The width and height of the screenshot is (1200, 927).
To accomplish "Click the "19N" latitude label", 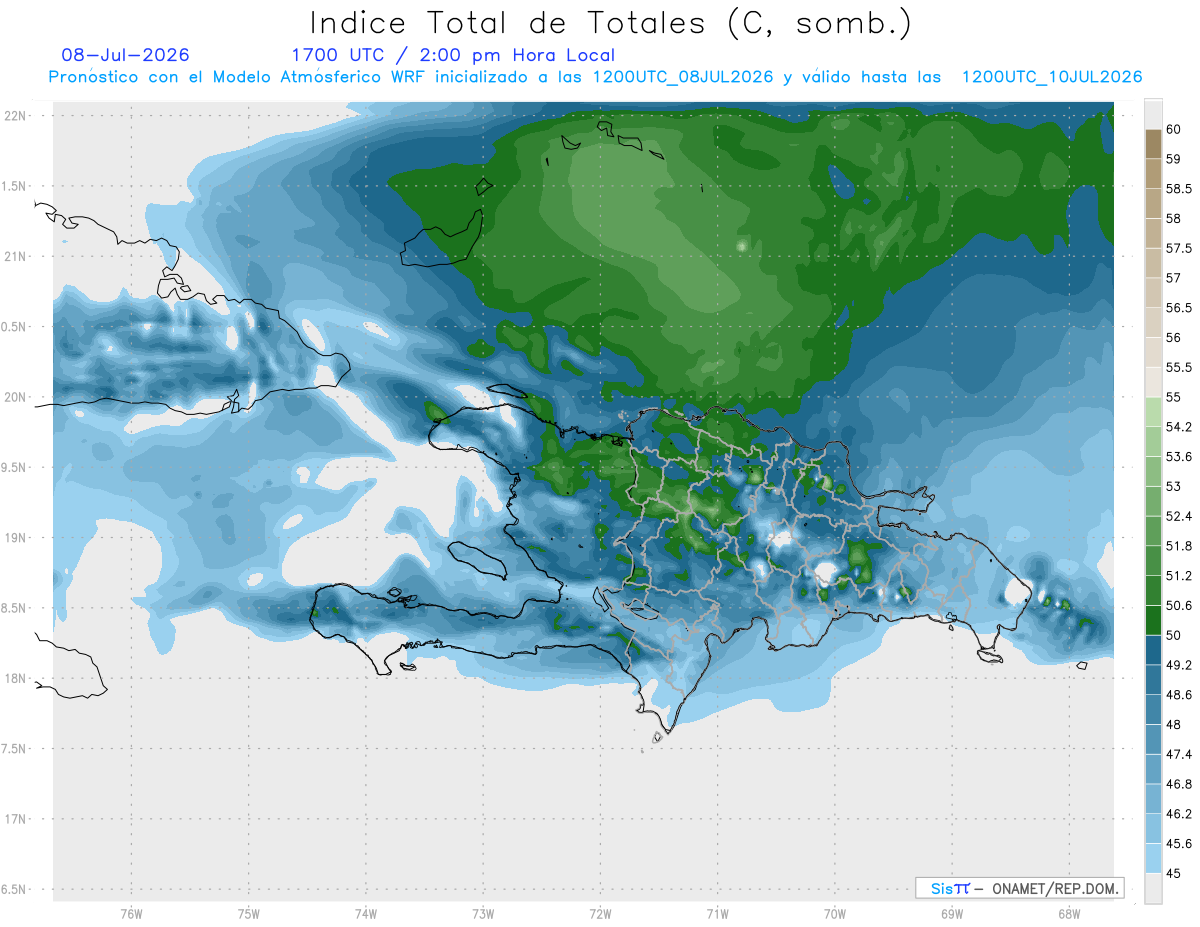I will pos(15,537).
